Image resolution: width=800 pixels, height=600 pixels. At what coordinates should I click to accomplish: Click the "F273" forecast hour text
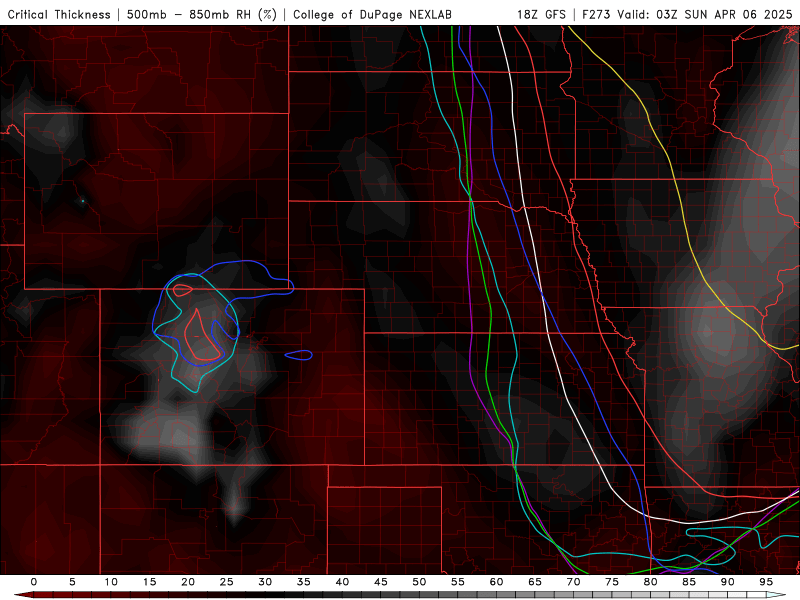tap(597, 15)
